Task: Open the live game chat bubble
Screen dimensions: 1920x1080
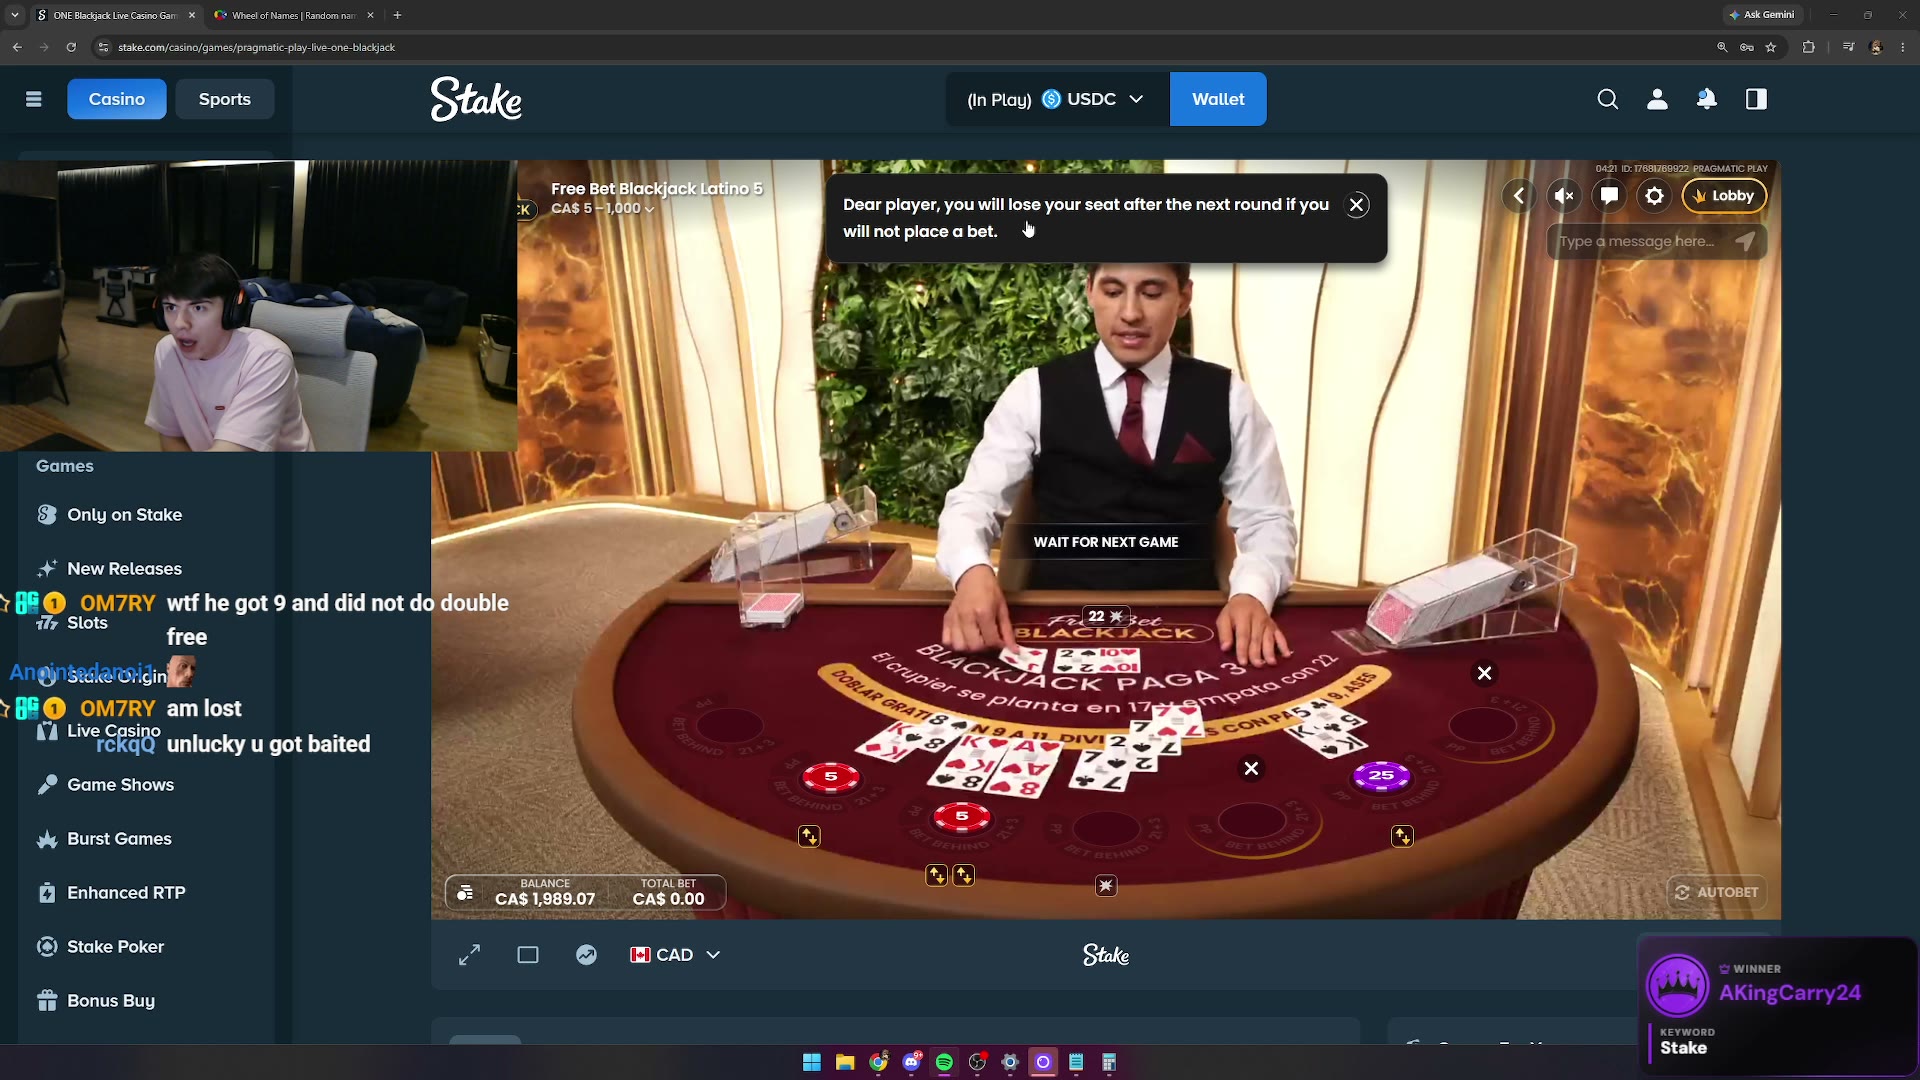Action: tap(1609, 196)
